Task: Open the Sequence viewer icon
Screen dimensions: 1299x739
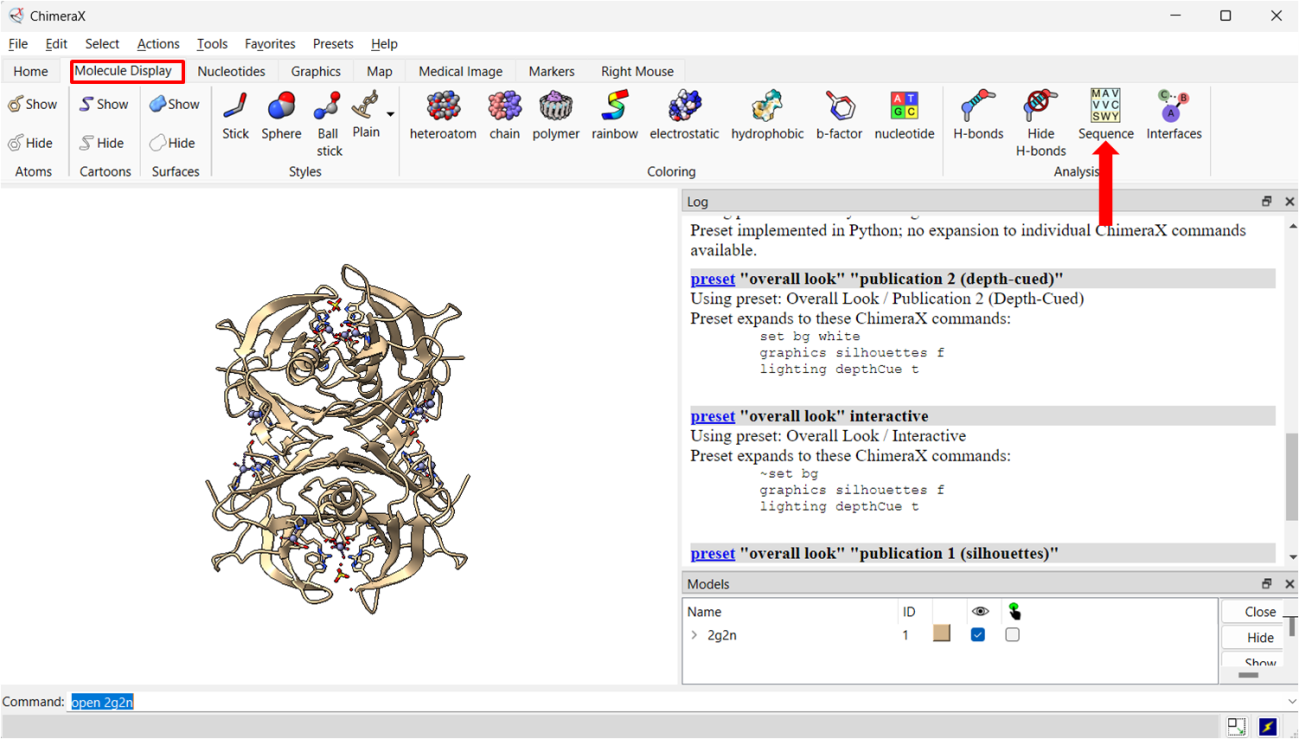Action: click(x=1106, y=116)
